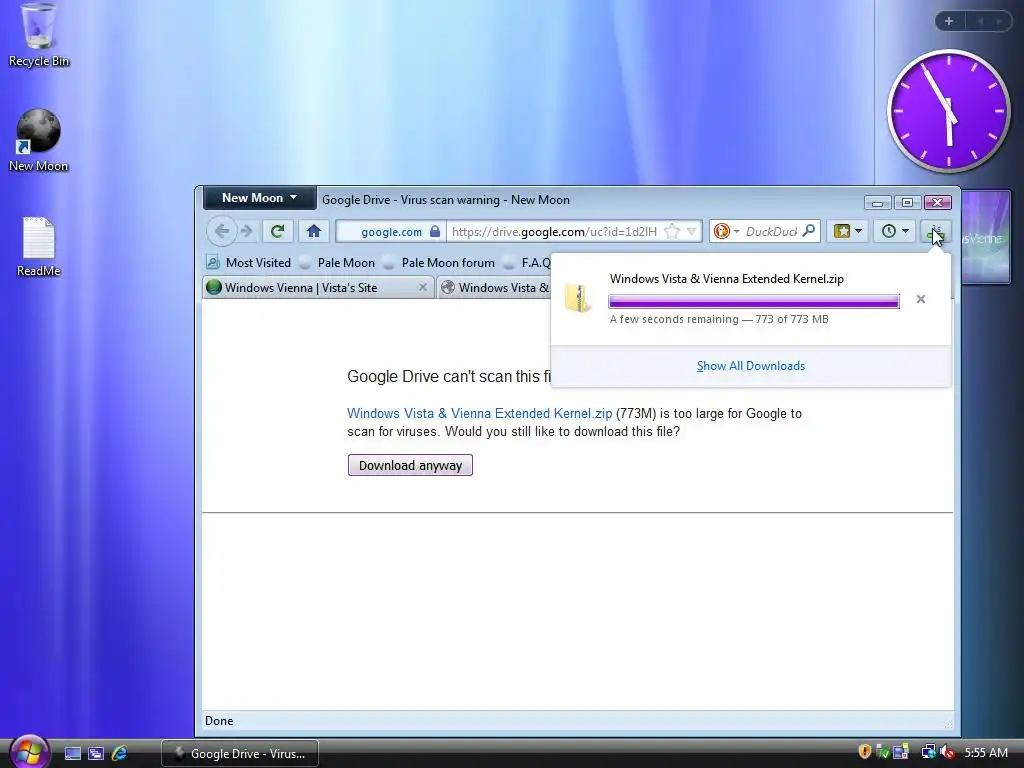Click the security shield tray icon
This screenshot has height=768, width=1024.
(x=865, y=752)
